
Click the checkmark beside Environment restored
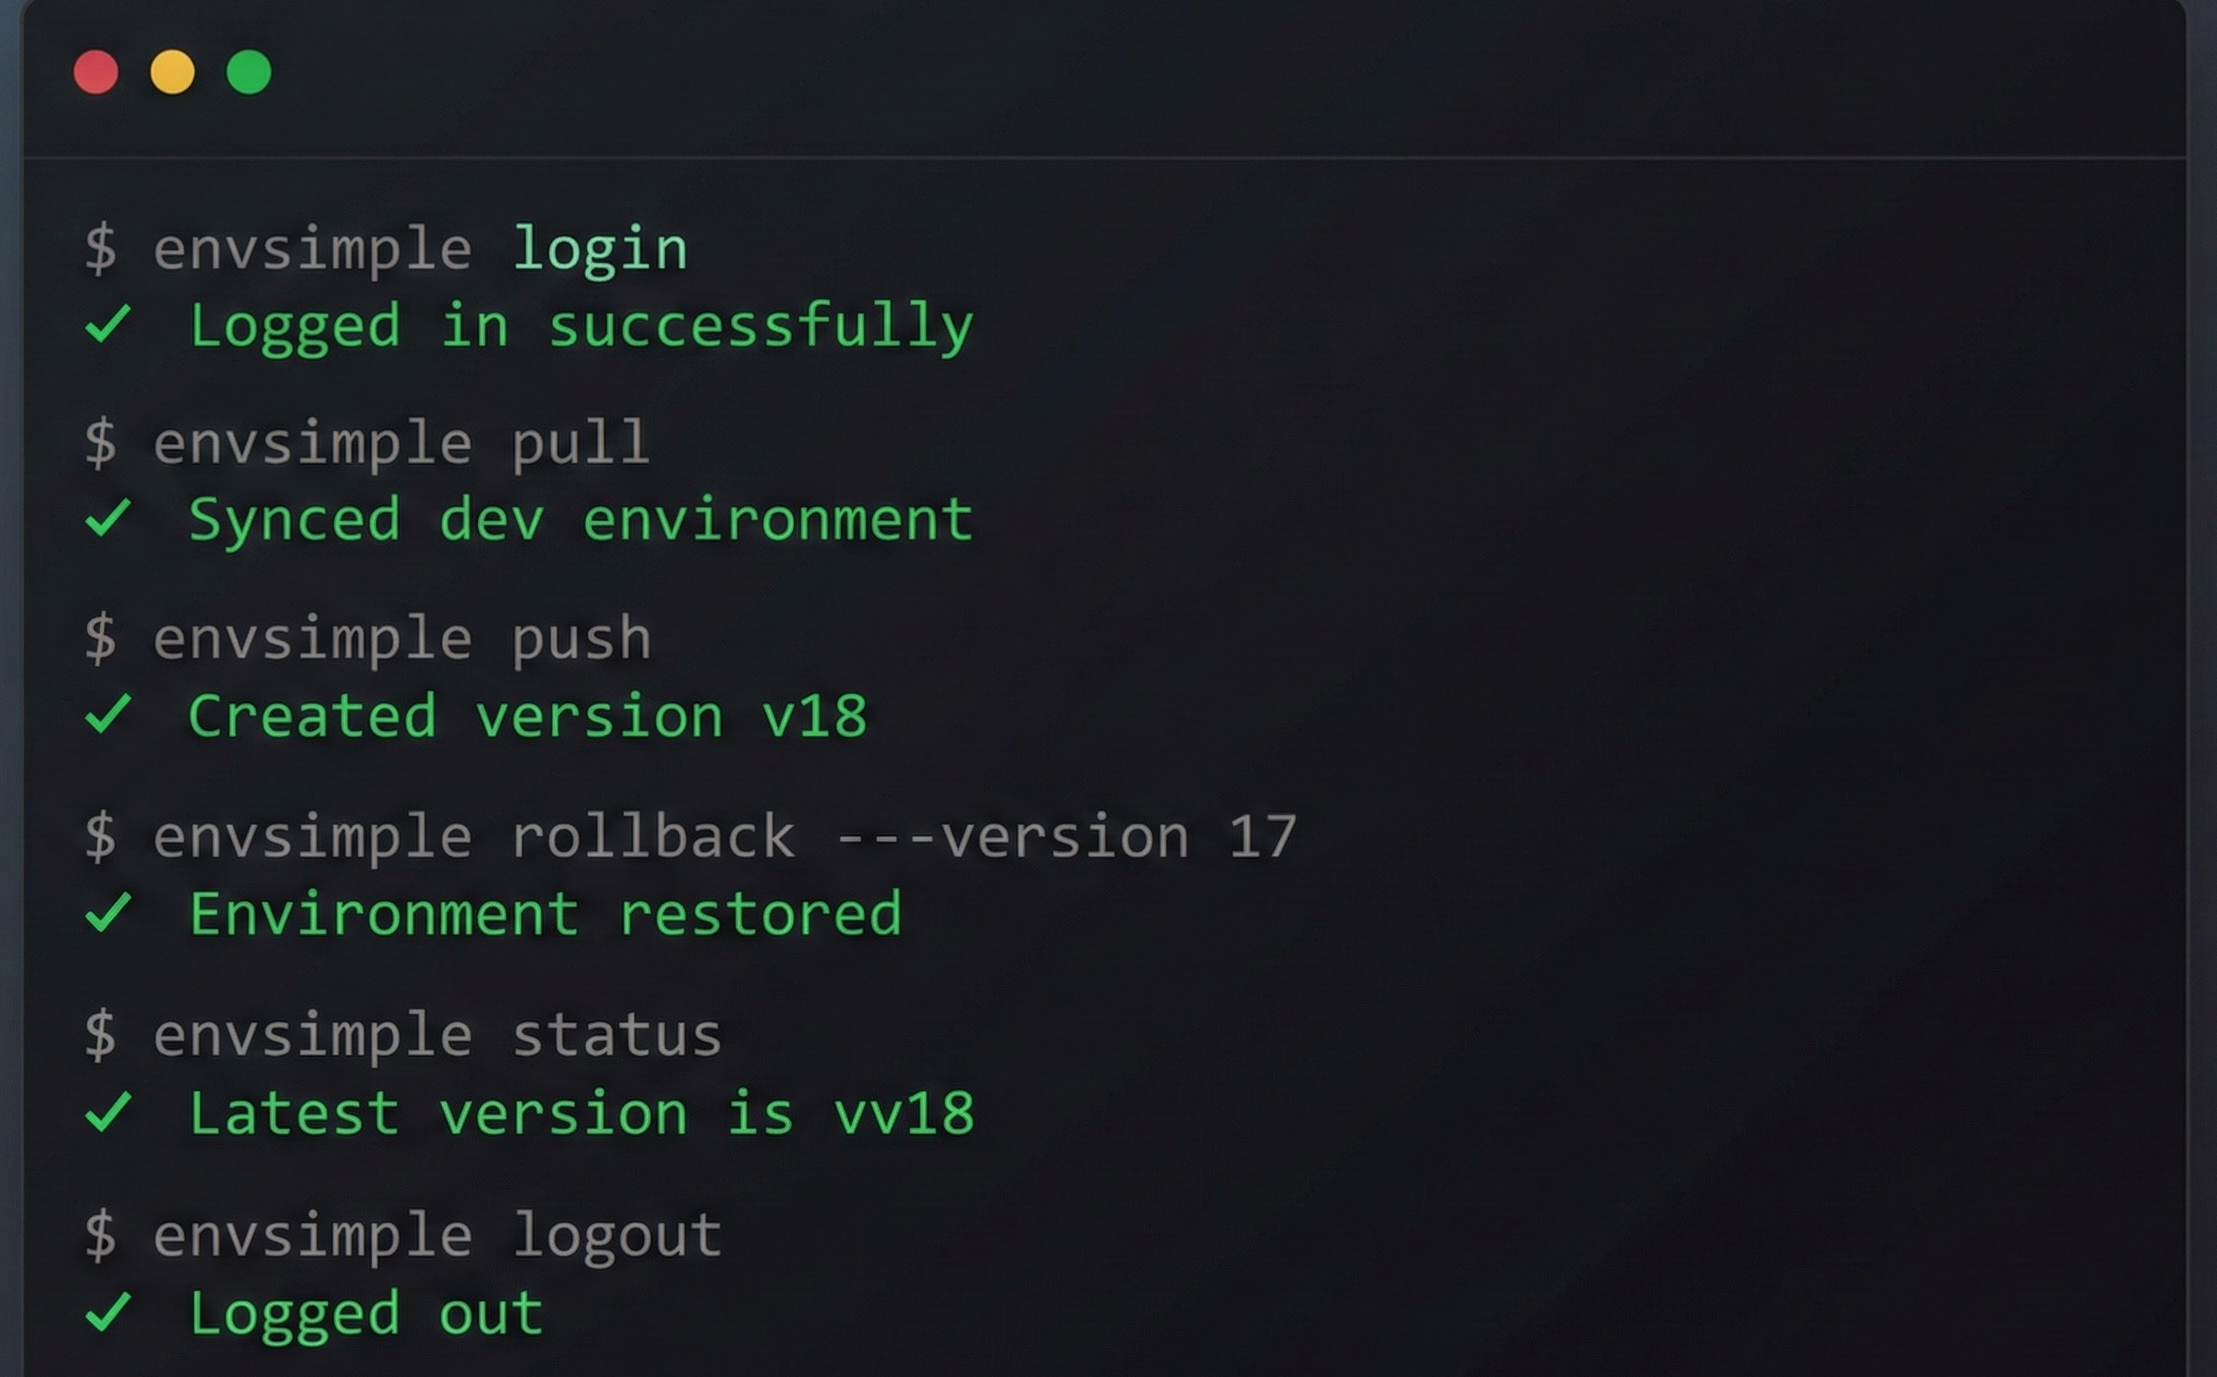[108, 913]
